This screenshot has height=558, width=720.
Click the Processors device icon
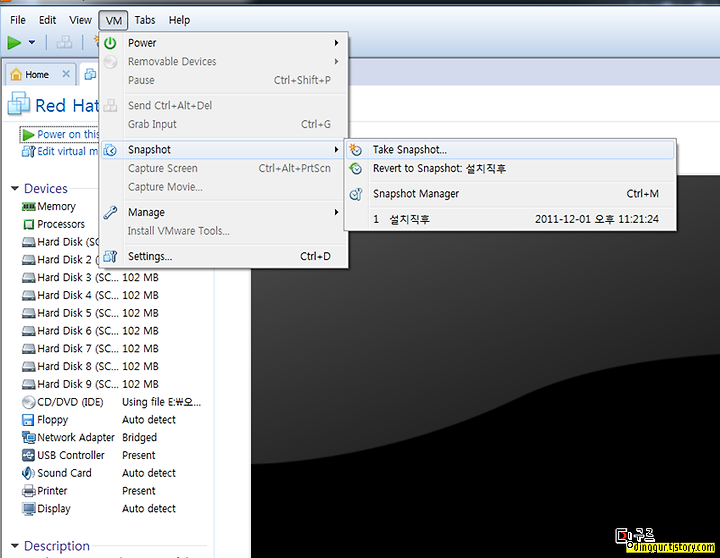28,224
